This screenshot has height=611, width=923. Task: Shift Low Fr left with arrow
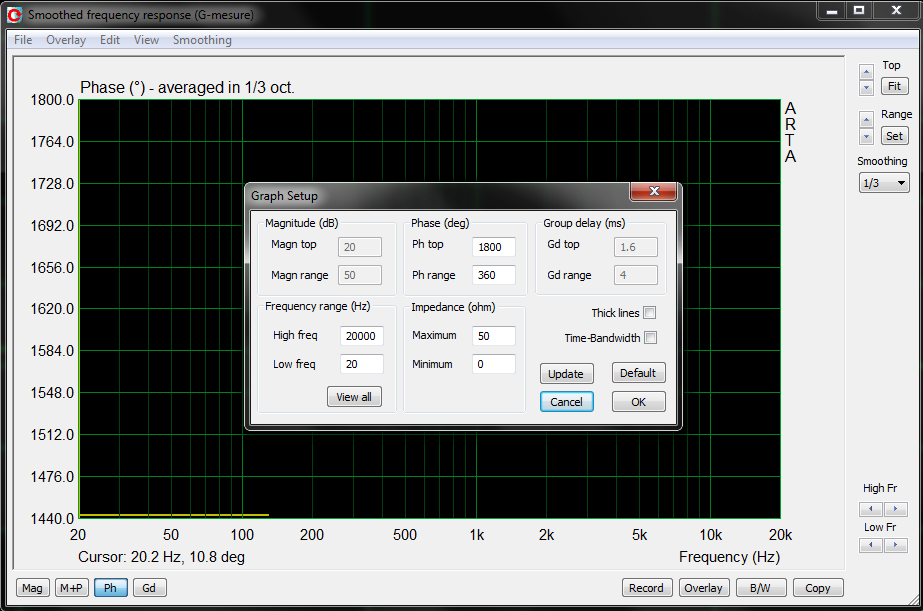point(871,545)
